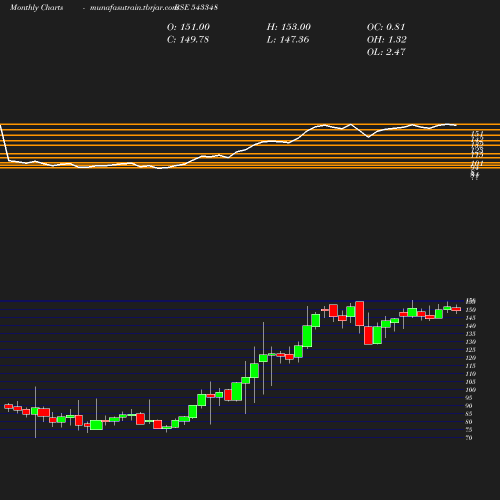Click the 105 price axis label

coord(471,382)
